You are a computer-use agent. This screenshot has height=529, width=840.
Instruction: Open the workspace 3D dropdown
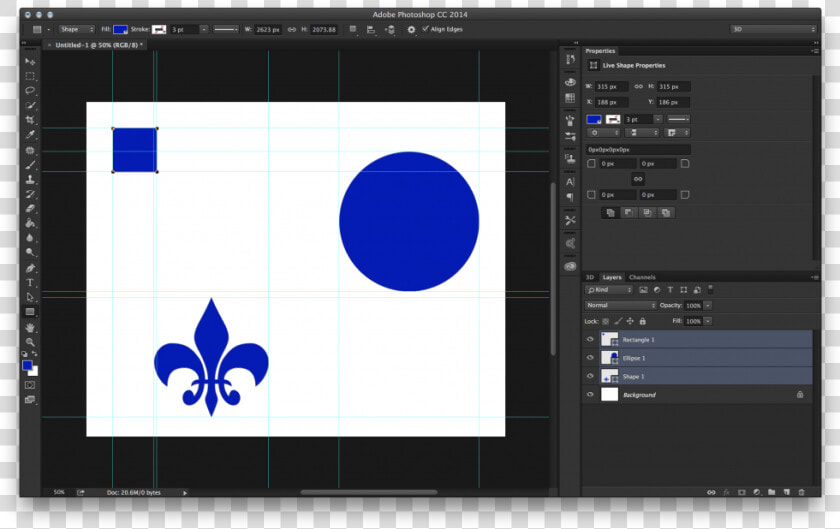(773, 29)
